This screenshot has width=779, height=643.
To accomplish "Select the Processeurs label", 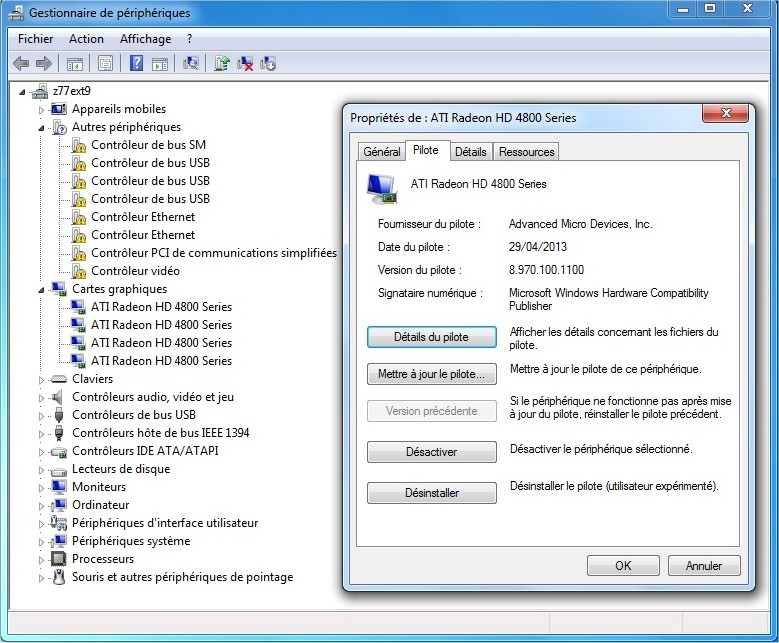I will (103, 559).
